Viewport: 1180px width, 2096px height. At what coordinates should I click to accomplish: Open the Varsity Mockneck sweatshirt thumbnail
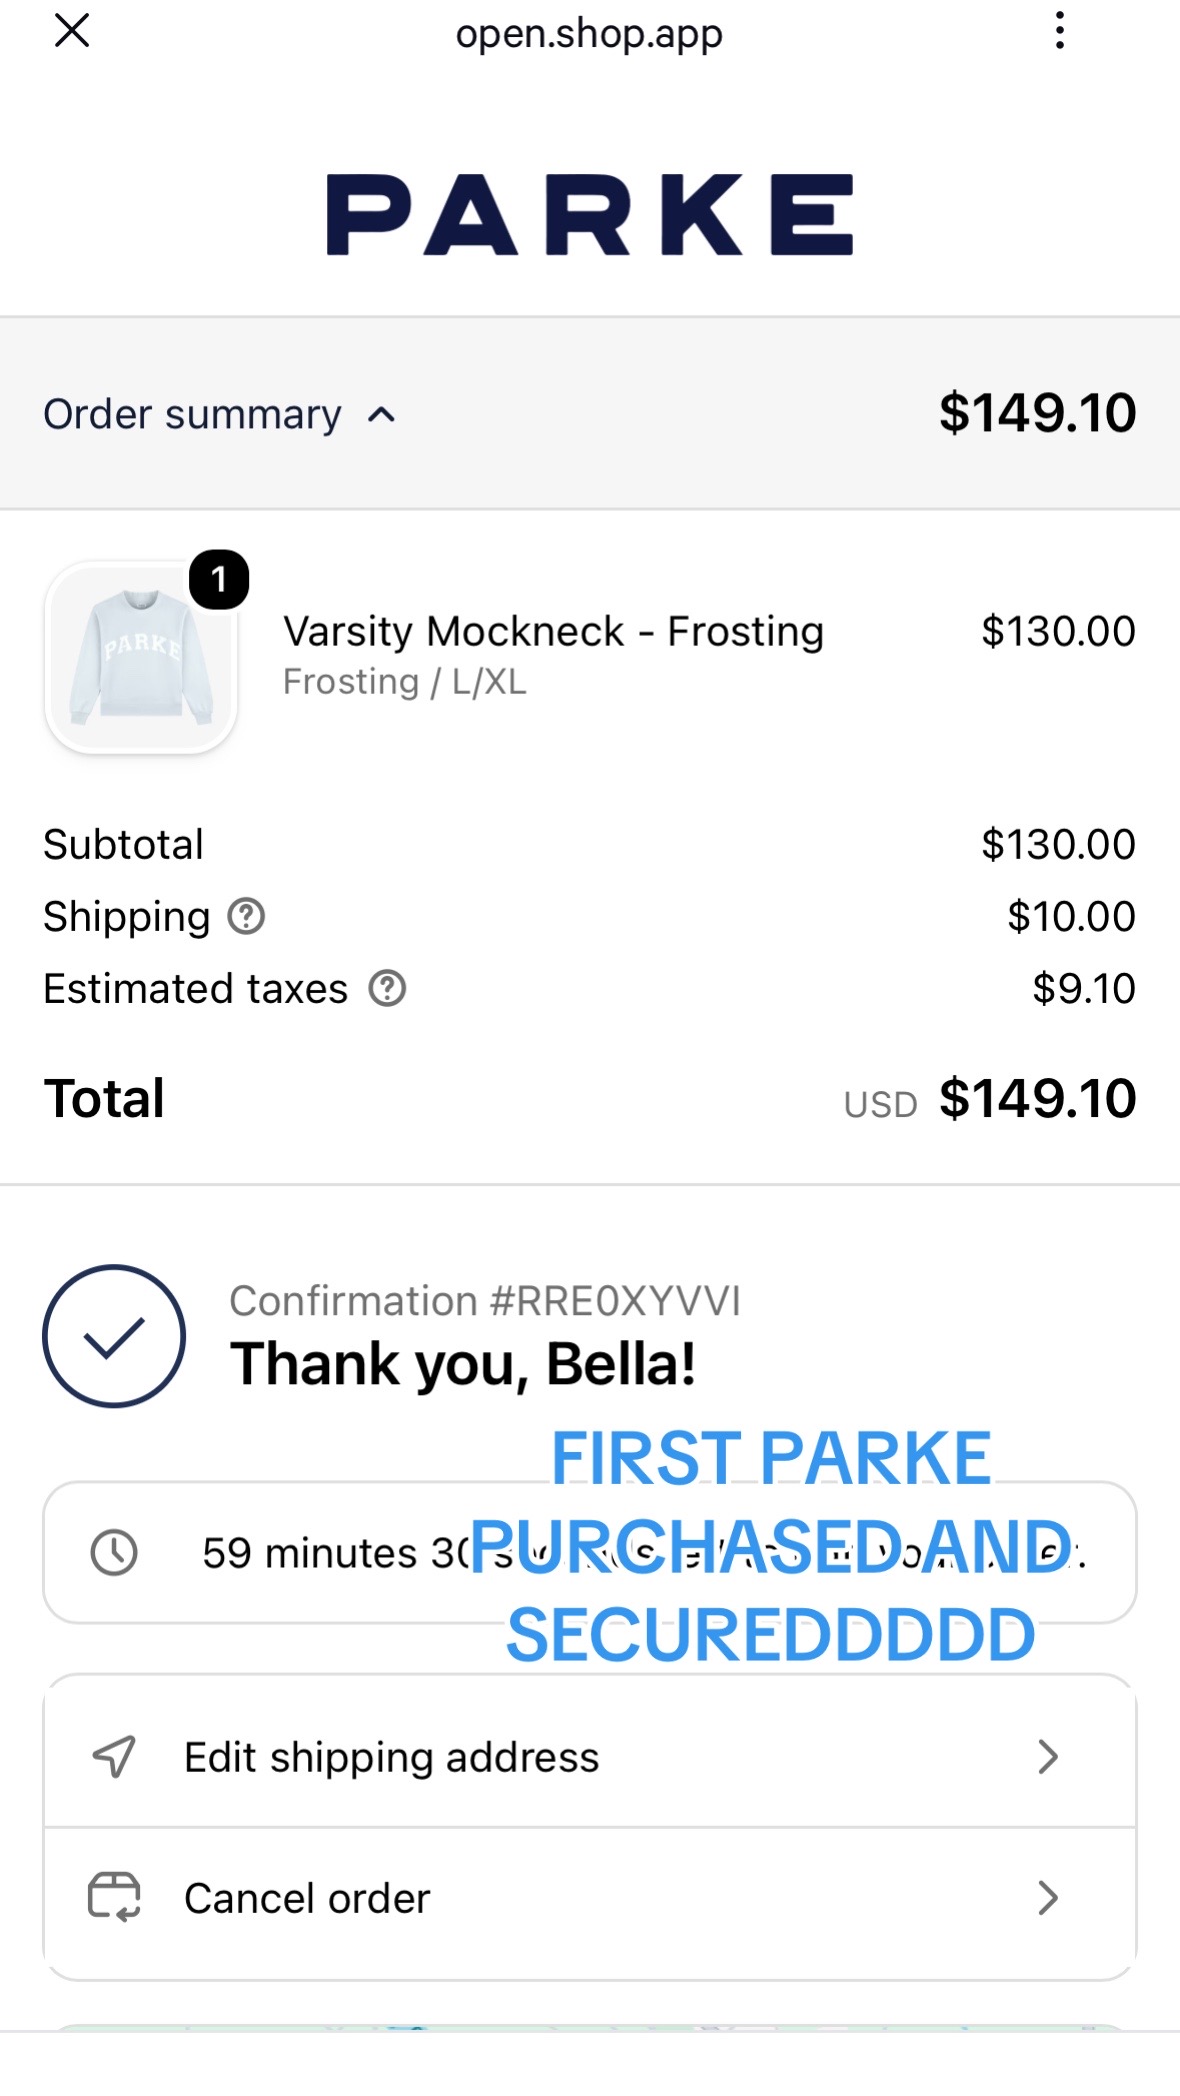pos(141,657)
